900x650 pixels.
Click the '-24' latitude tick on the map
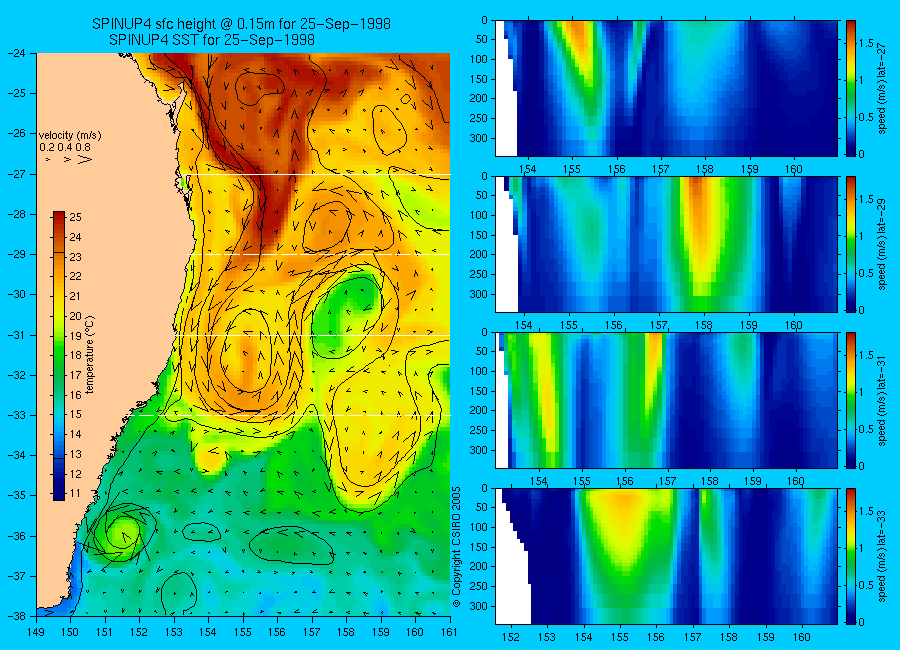17,53
